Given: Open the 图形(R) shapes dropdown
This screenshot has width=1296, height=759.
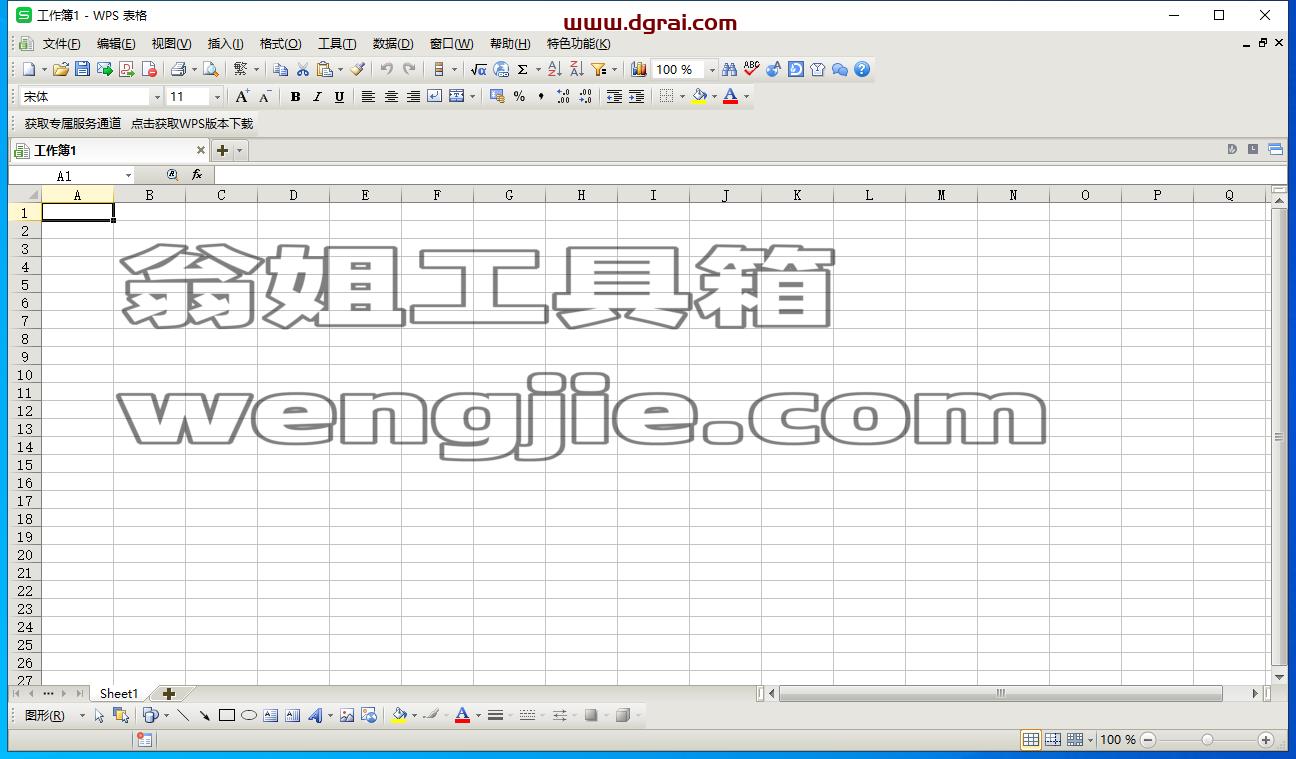Looking at the screenshot, I should (53, 715).
